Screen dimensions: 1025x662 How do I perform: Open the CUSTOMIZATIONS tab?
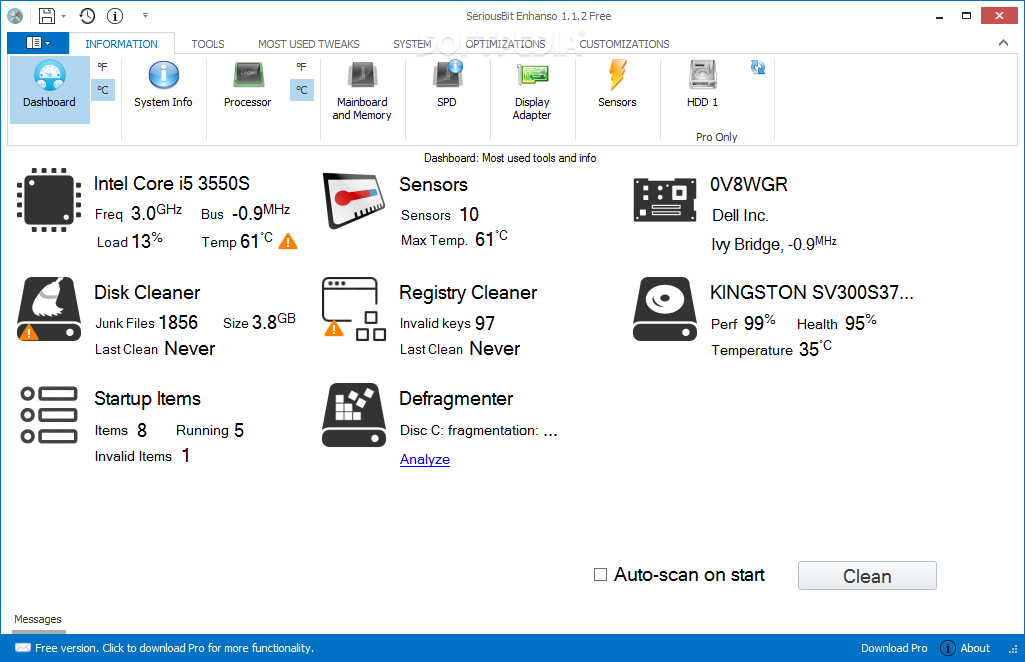tap(624, 44)
